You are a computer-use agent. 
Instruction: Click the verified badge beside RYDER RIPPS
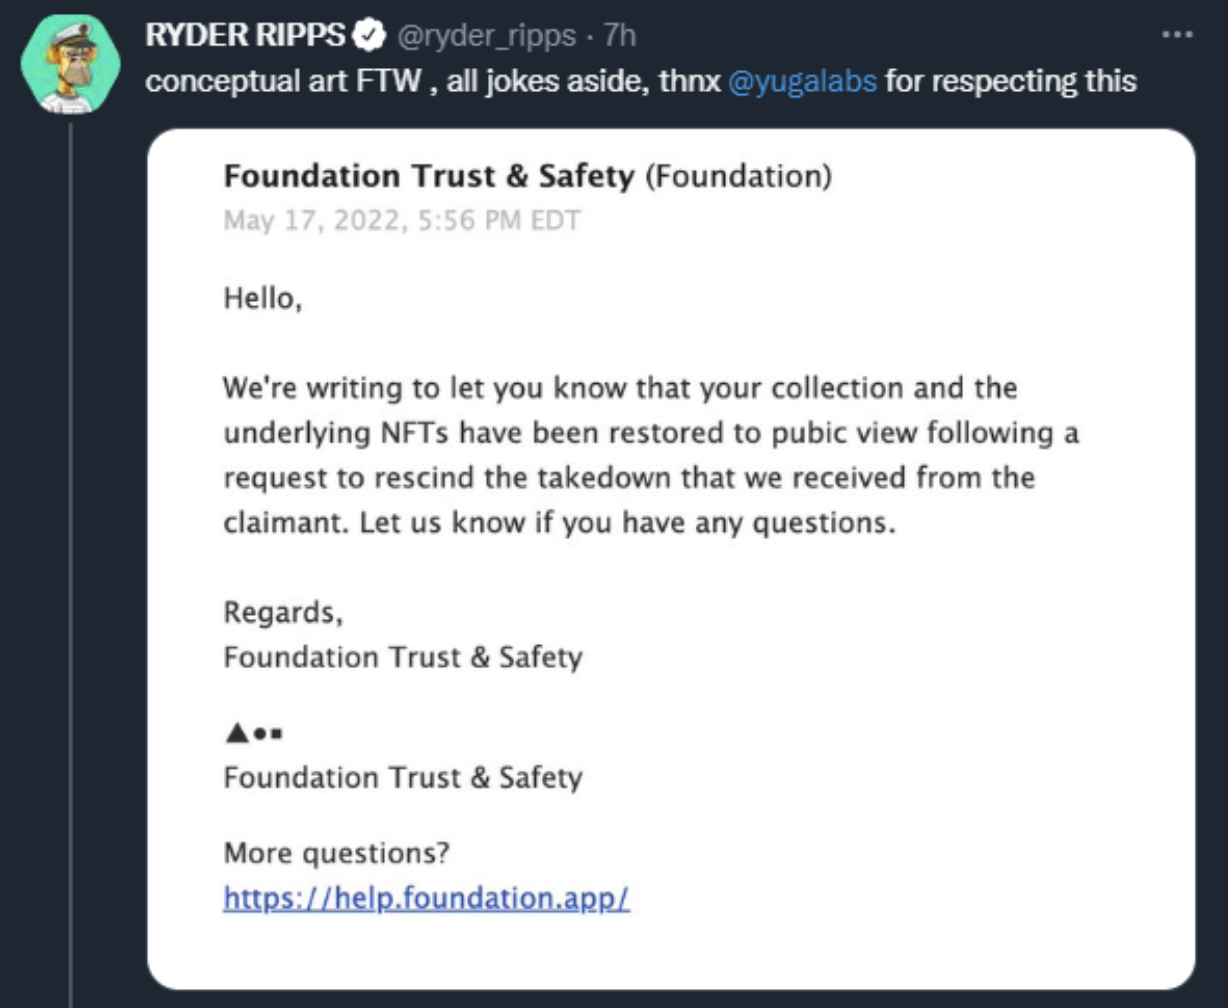click(x=369, y=36)
